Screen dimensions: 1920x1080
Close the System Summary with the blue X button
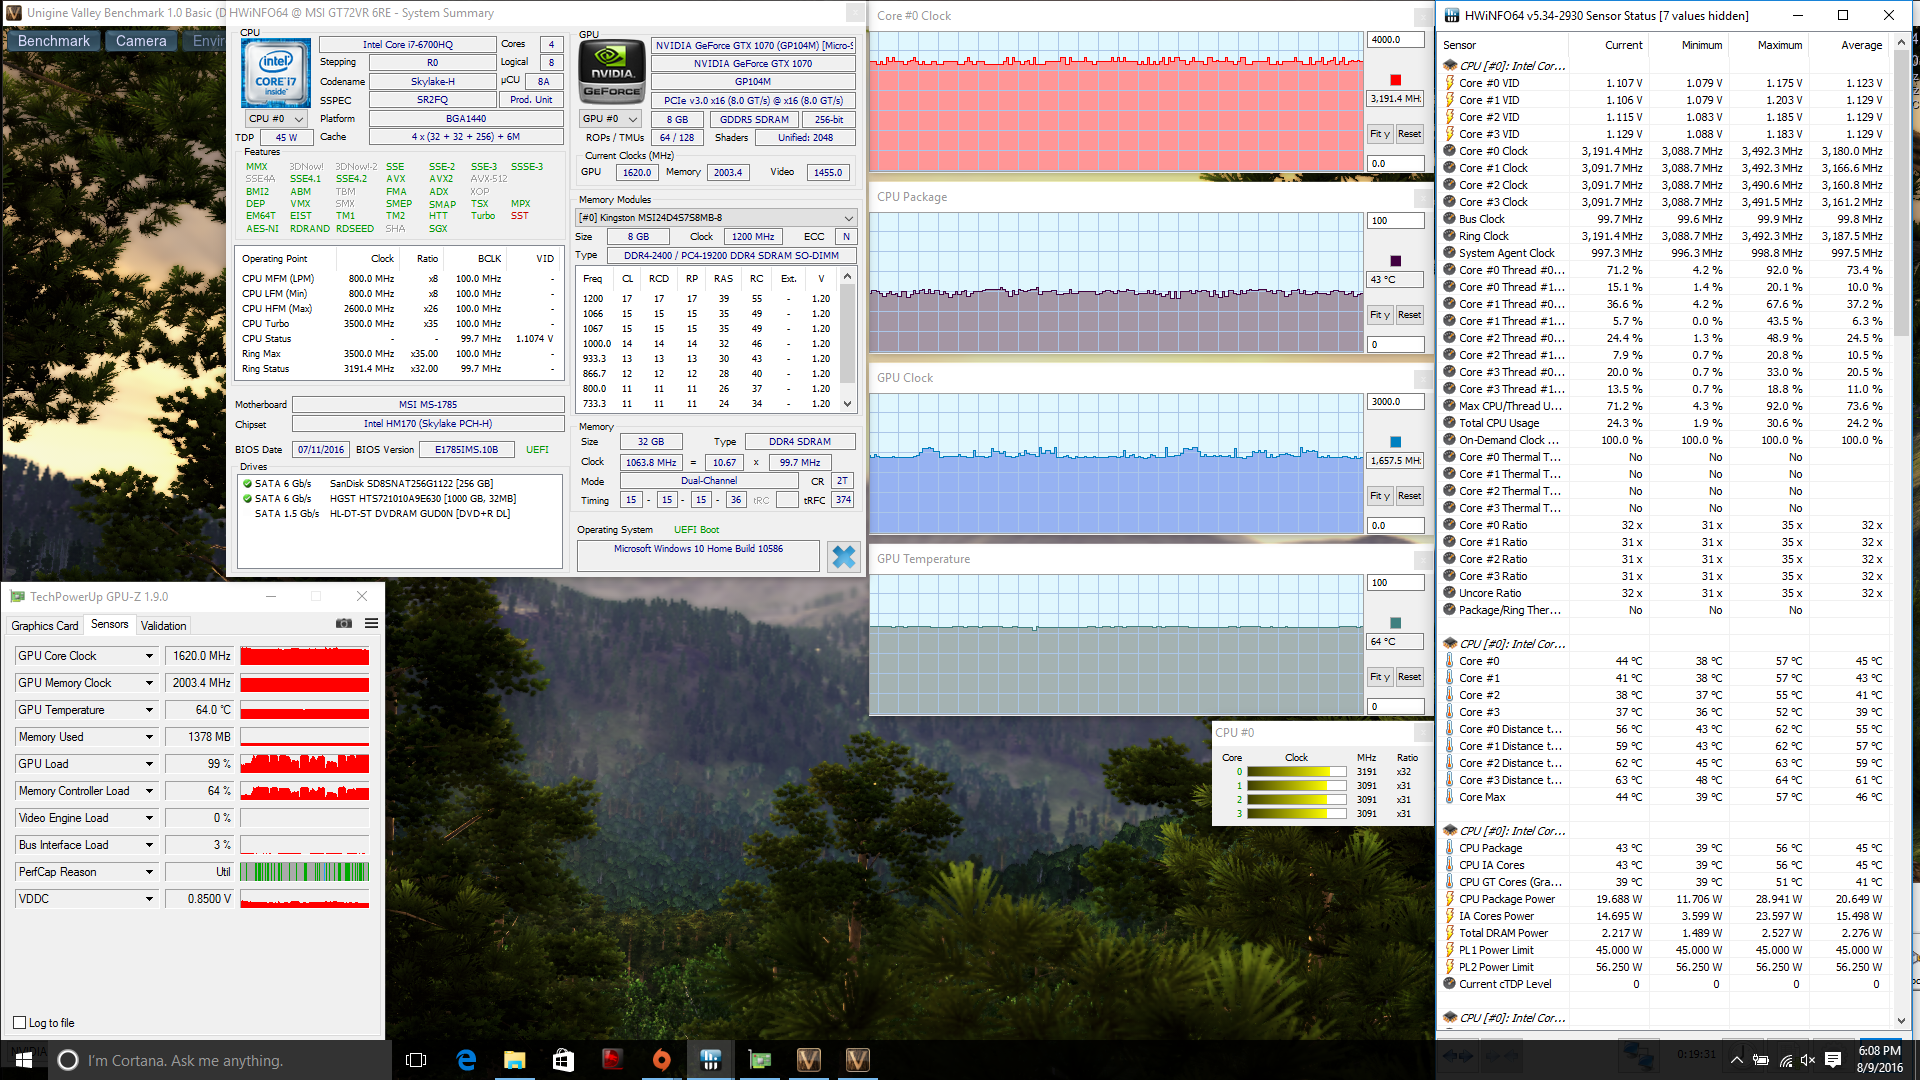[x=844, y=557]
